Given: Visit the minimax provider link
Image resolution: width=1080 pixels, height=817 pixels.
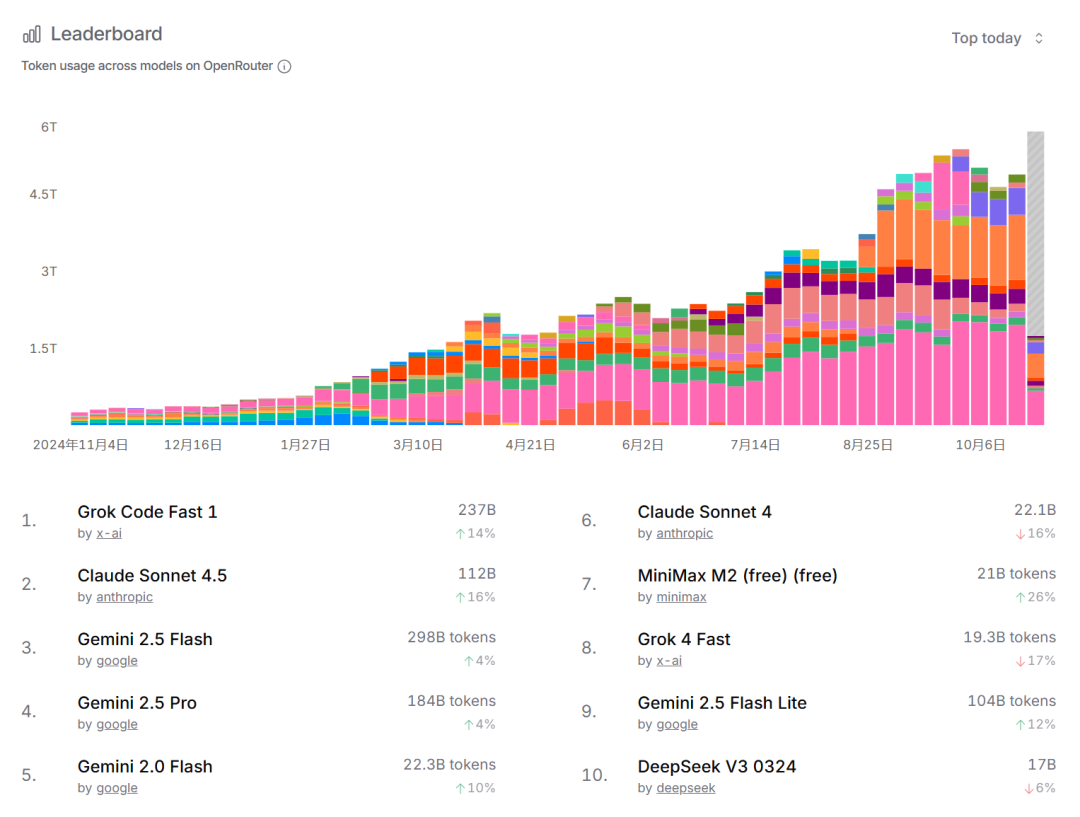Looking at the screenshot, I should (x=681, y=597).
